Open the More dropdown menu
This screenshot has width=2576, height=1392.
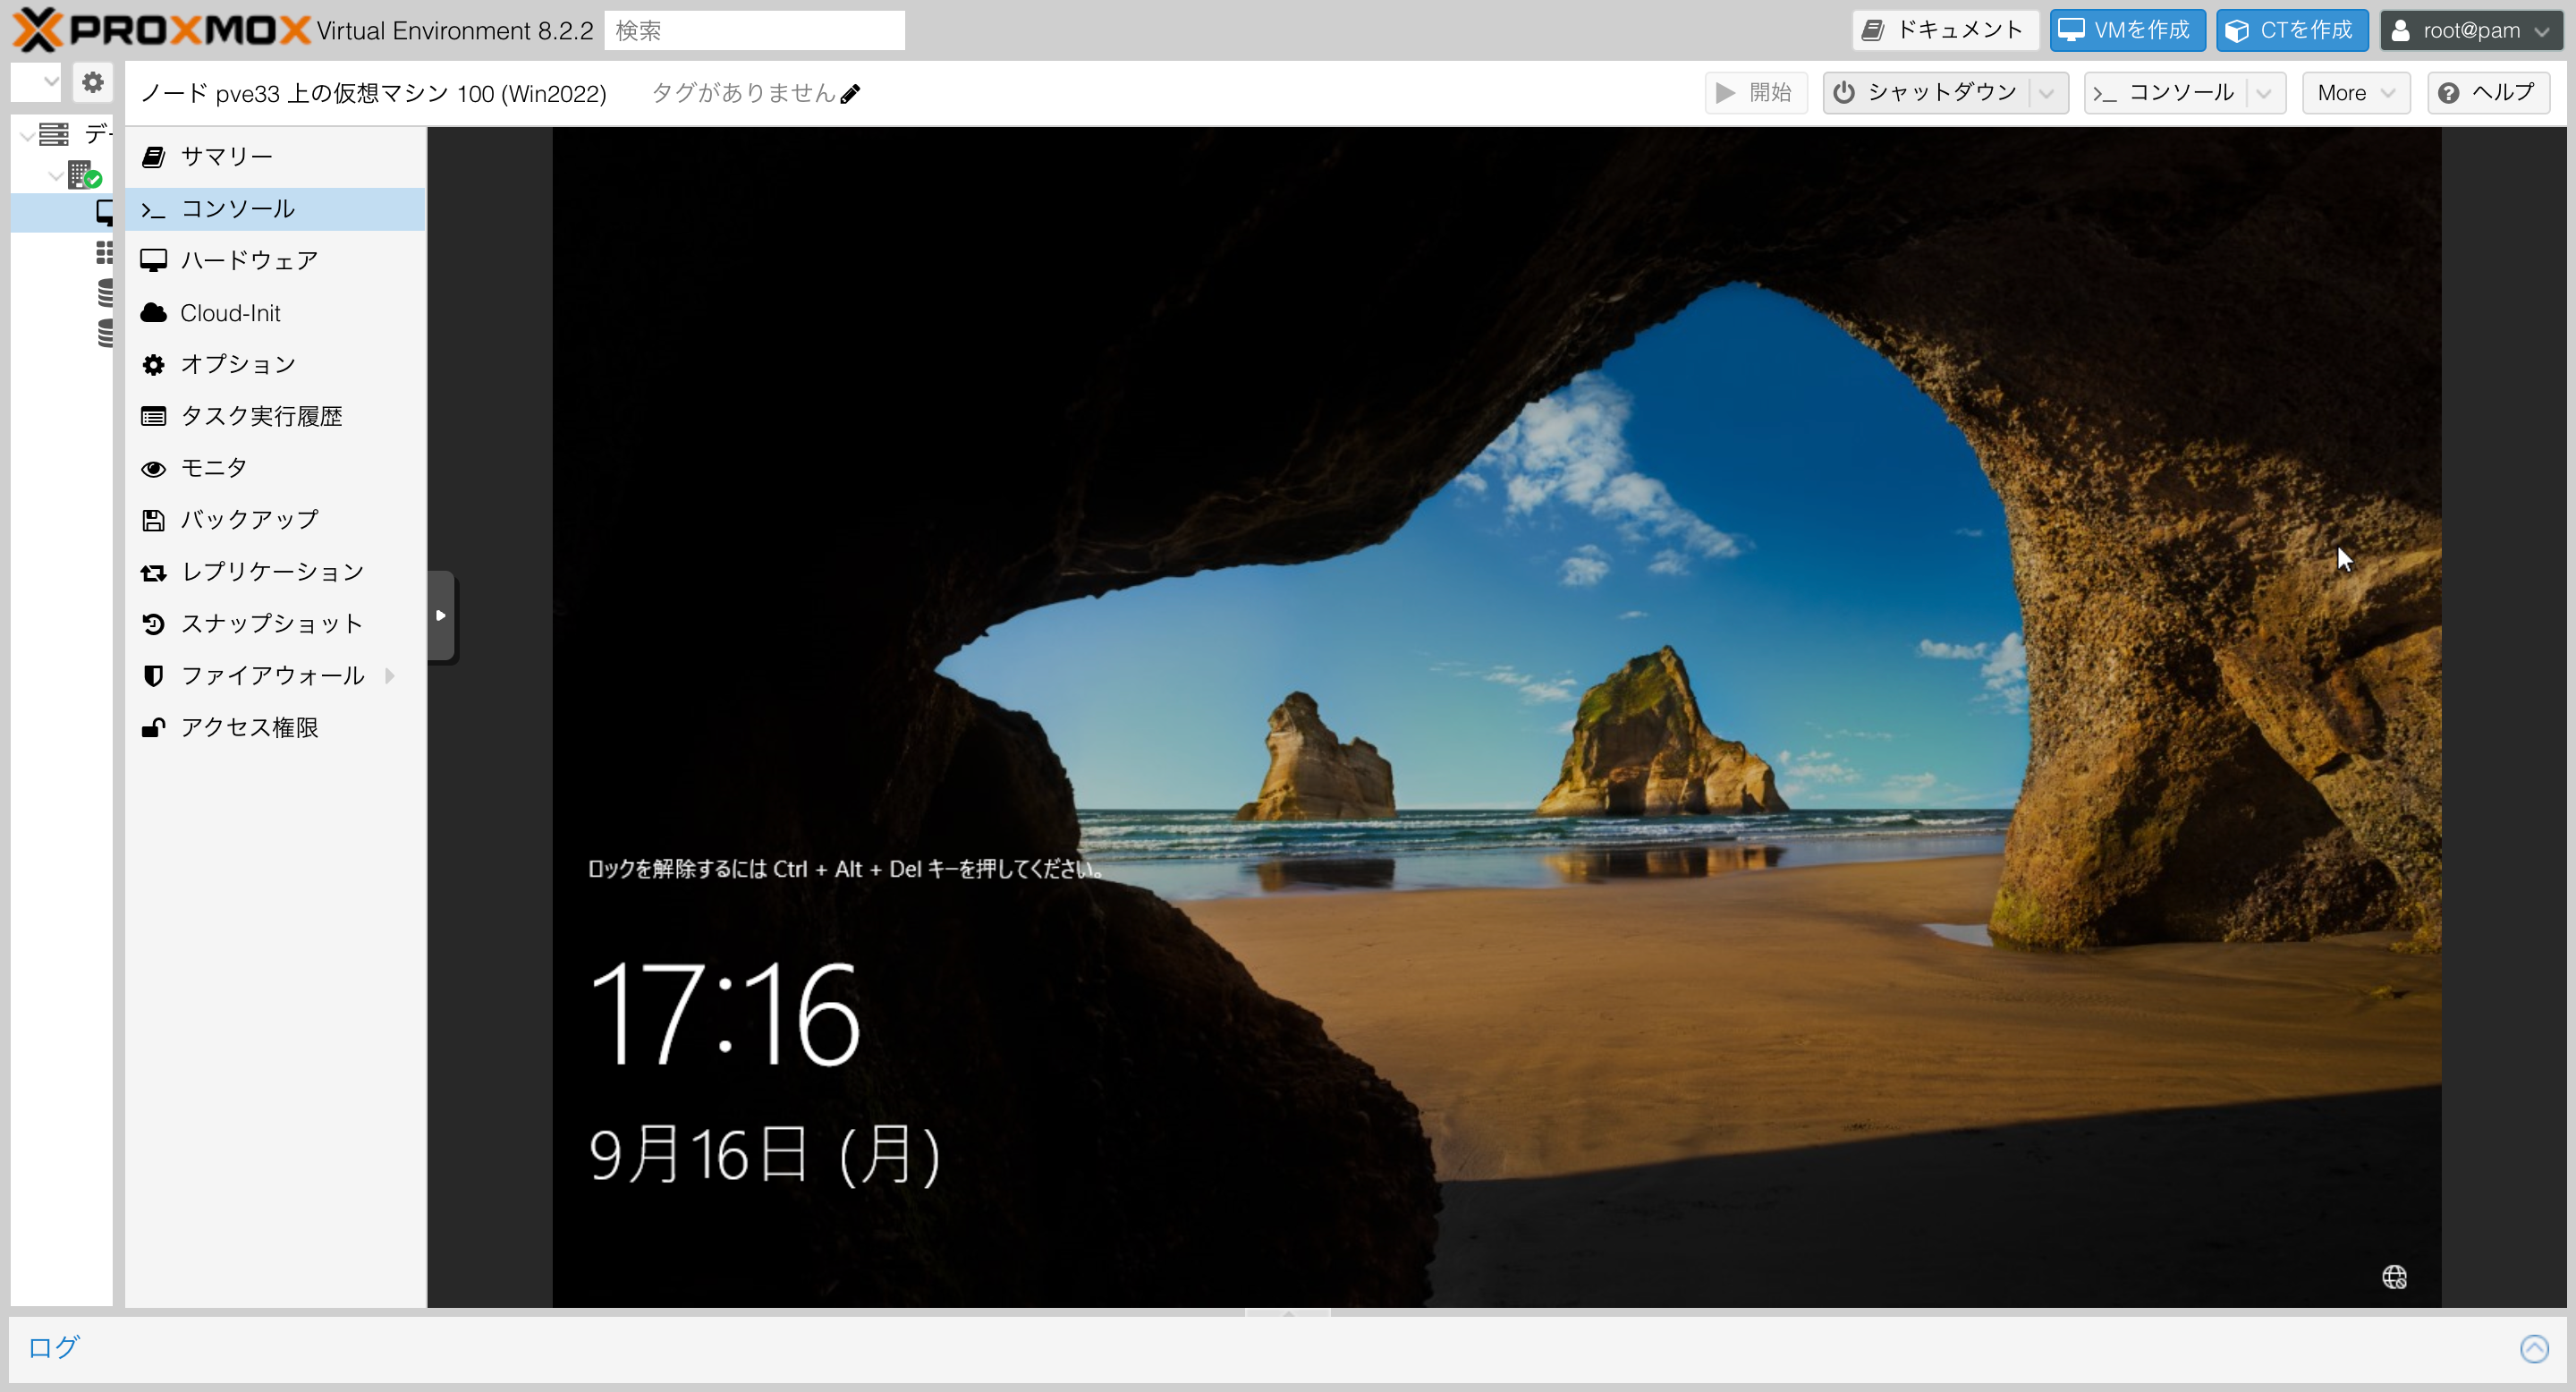tap(2355, 93)
